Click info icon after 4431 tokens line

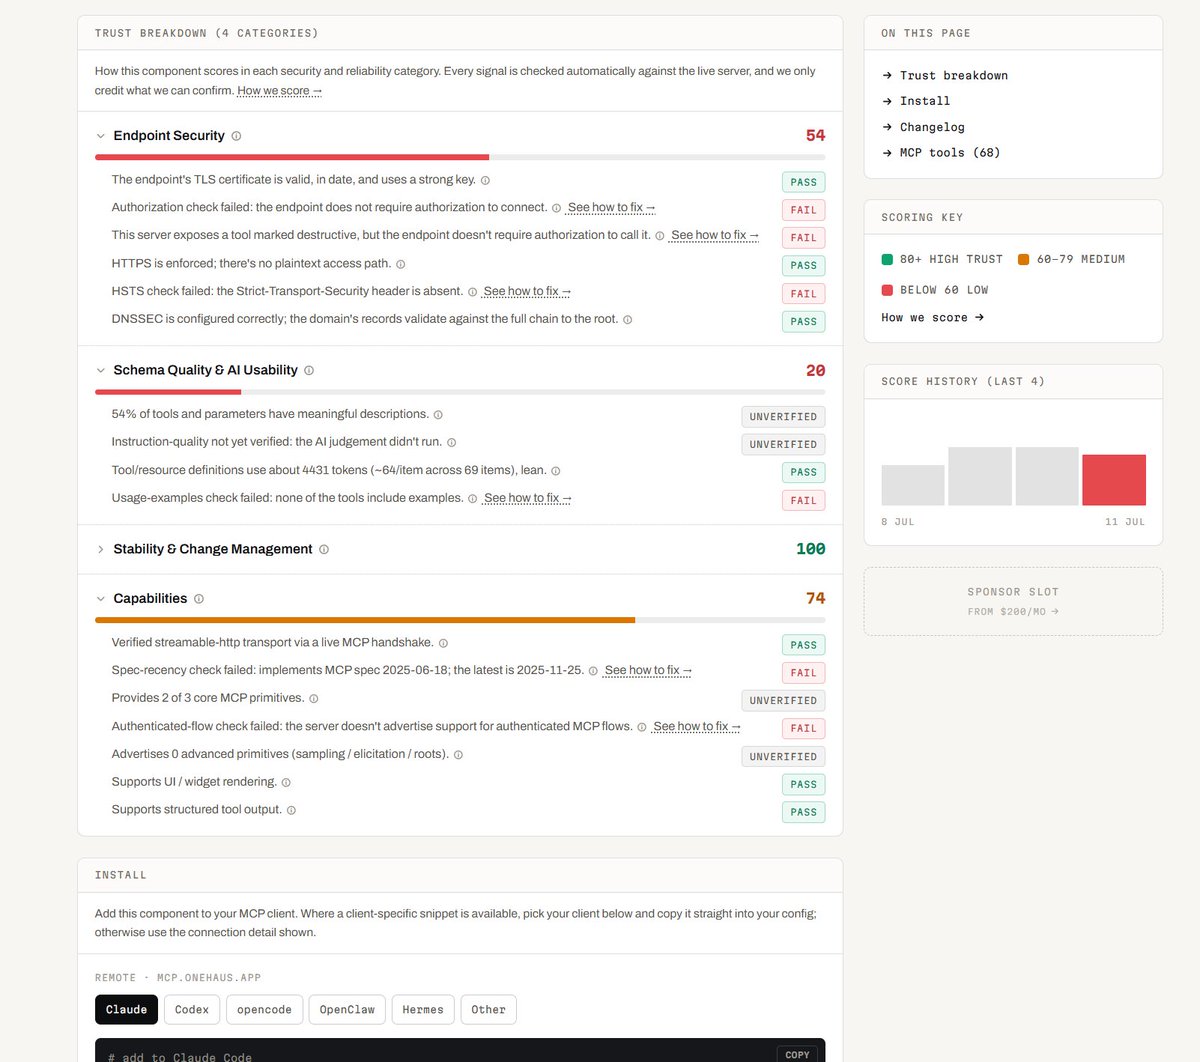pos(555,471)
